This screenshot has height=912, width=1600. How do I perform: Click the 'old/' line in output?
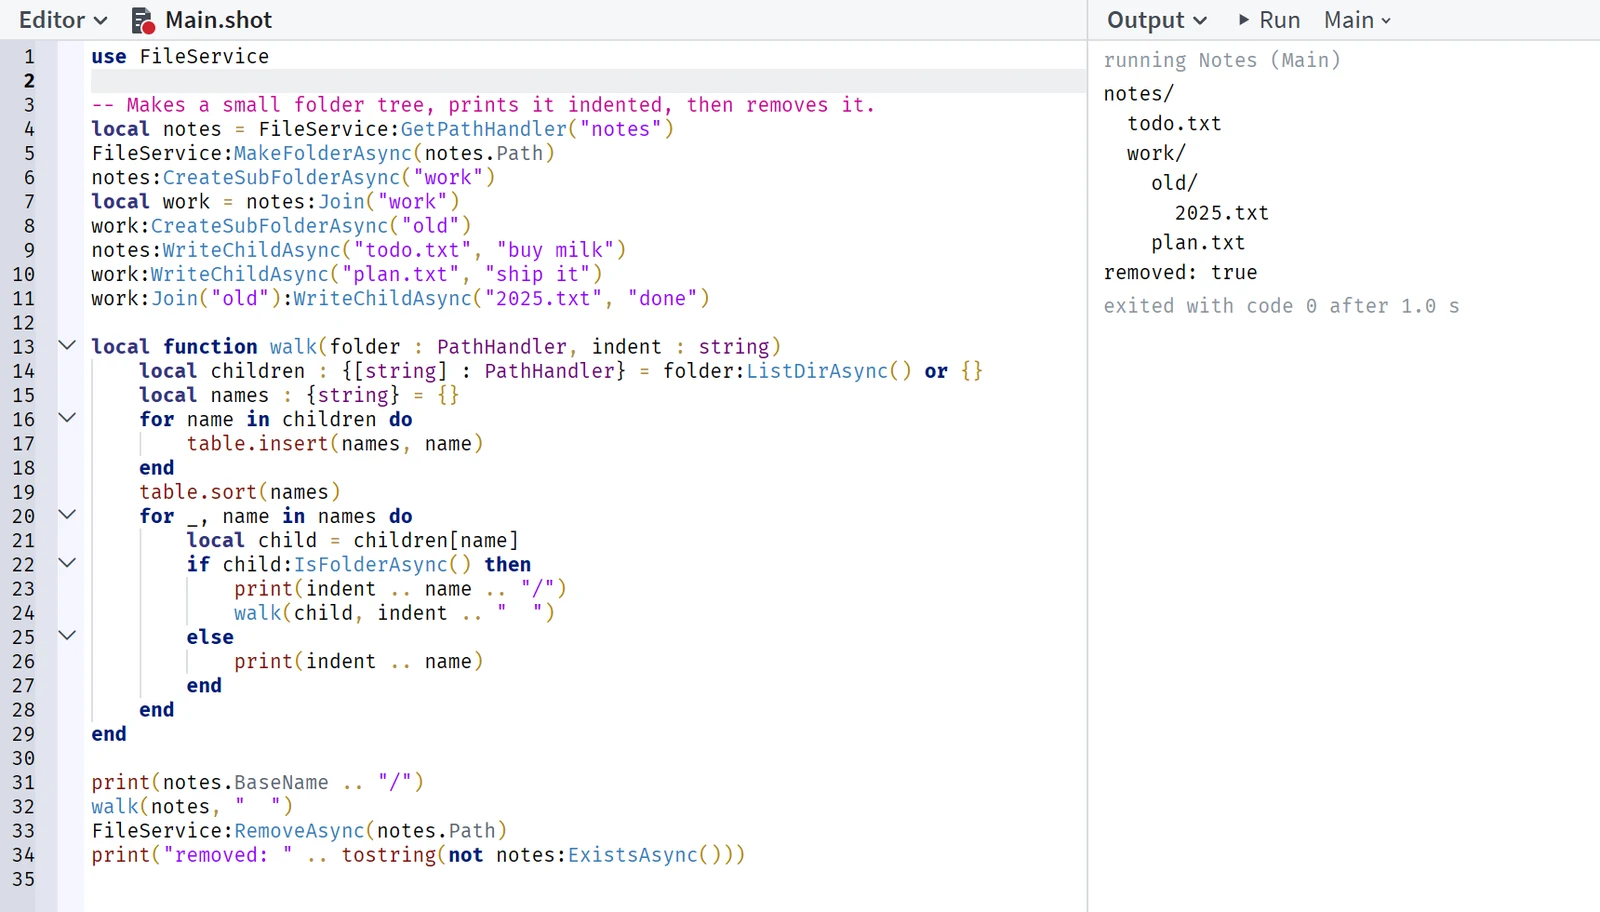pyautogui.click(x=1174, y=183)
